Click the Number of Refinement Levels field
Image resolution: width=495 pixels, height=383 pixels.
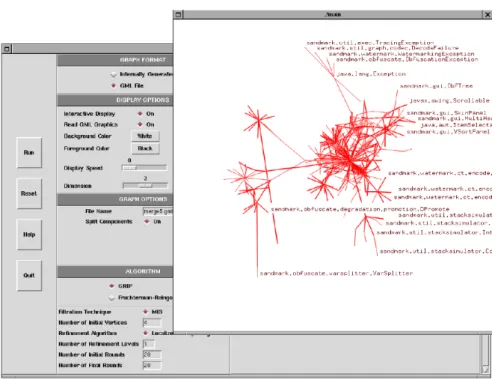coord(149,344)
